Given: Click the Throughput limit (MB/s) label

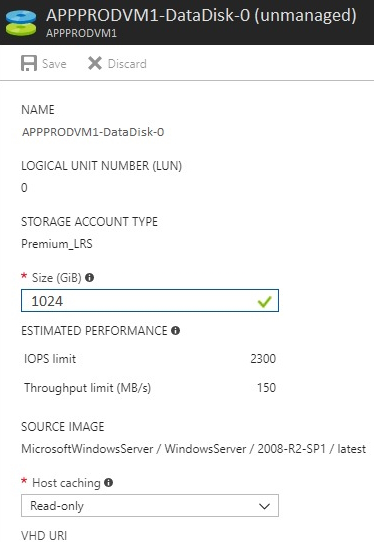Looking at the screenshot, I should [87, 388].
